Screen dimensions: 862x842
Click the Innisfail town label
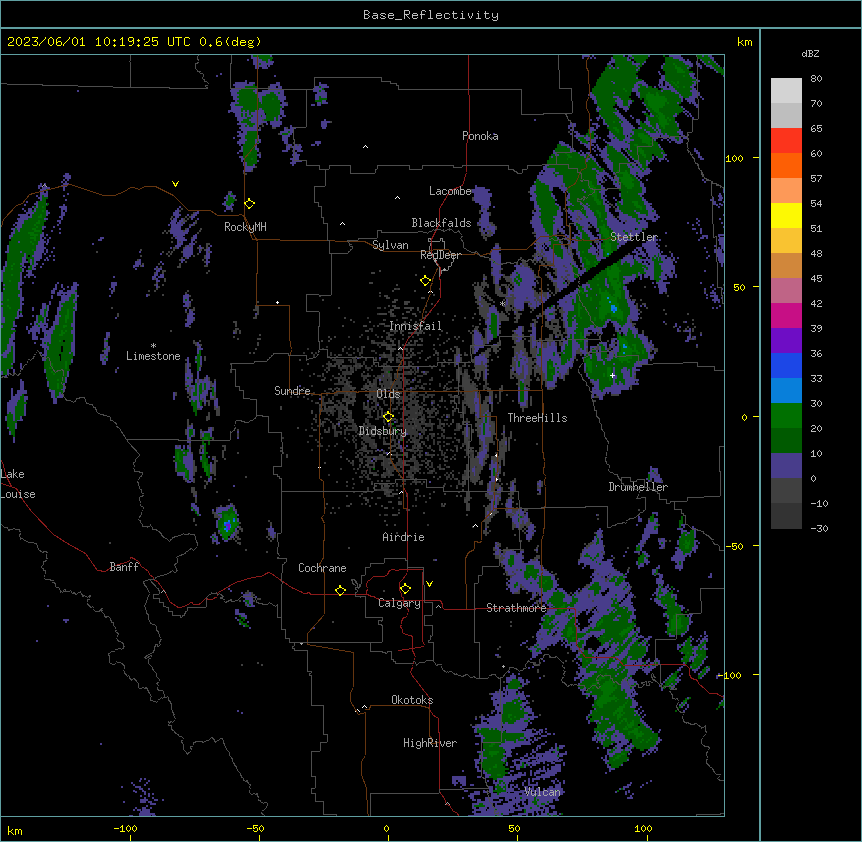(x=415, y=326)
